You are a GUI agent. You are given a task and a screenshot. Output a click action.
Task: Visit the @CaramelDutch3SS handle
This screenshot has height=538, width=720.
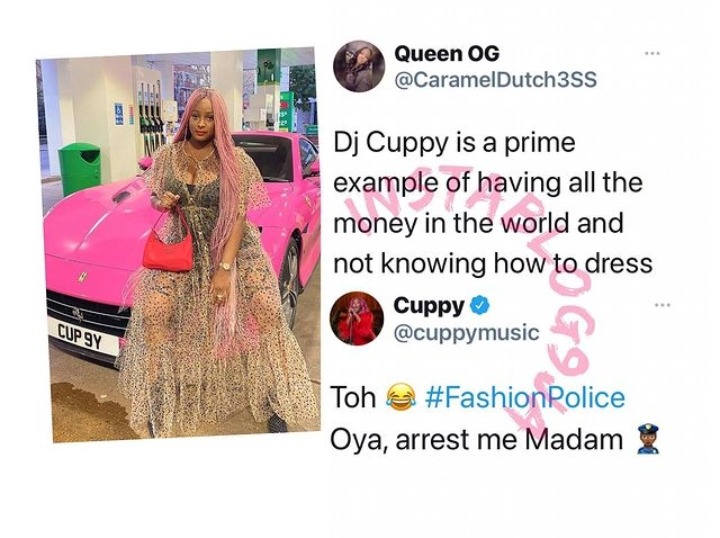(495, 80)
